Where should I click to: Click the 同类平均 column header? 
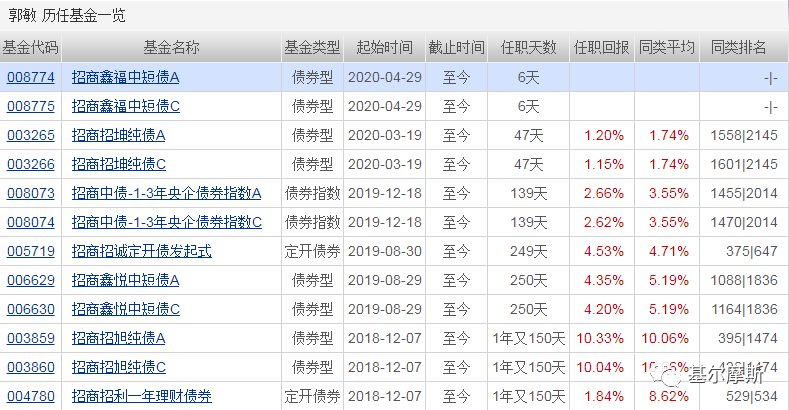coord(667,47)
